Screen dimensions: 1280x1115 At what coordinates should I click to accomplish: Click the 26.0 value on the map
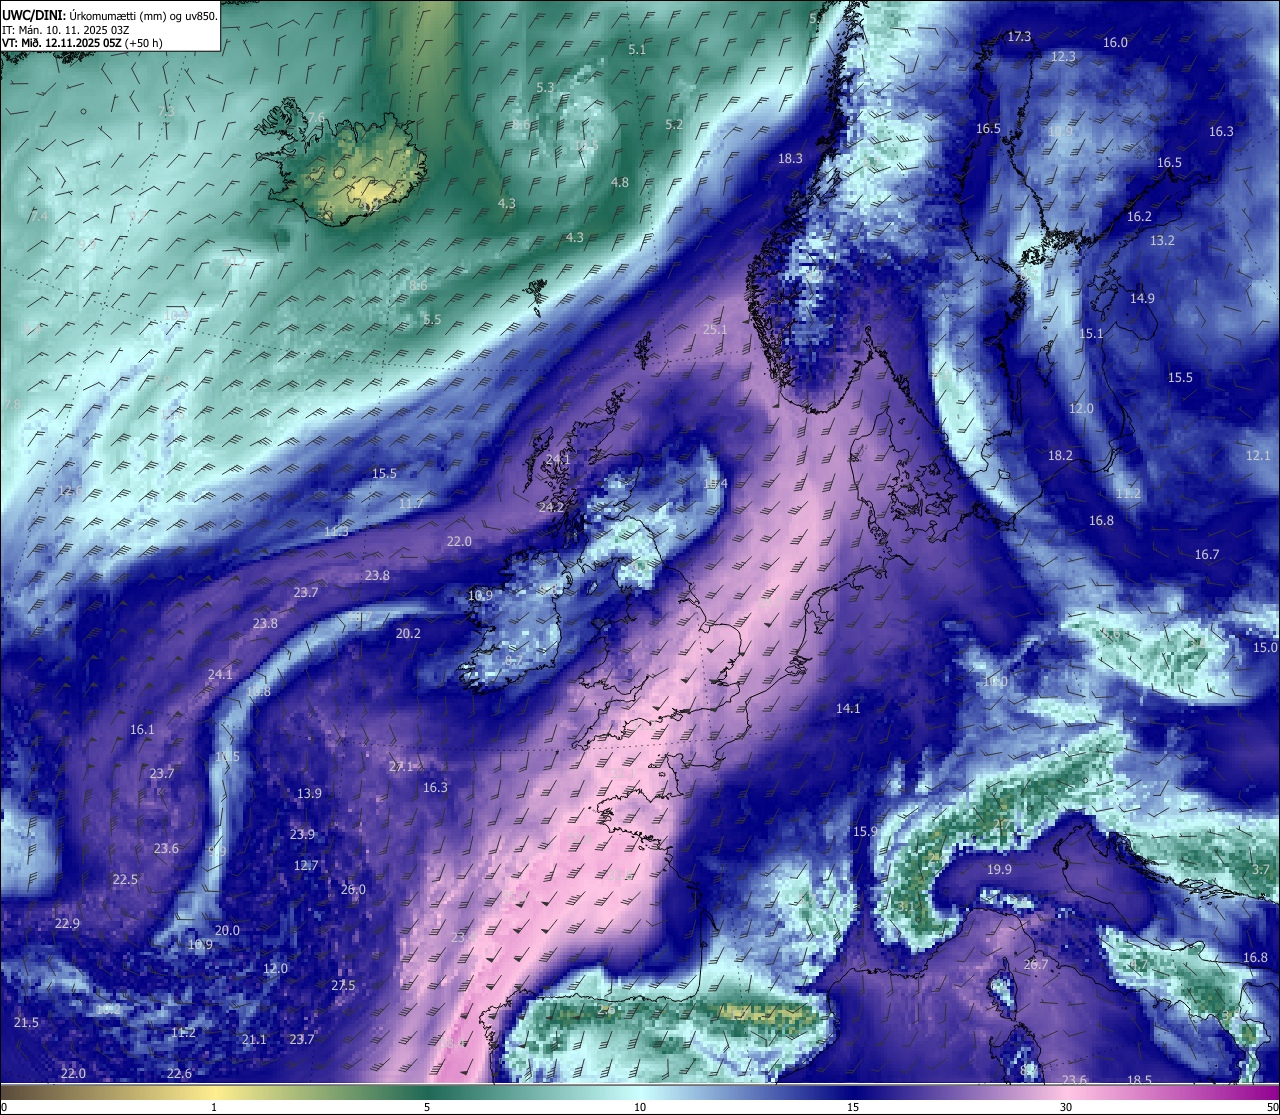pyautogui.click(x=353, y=890)
